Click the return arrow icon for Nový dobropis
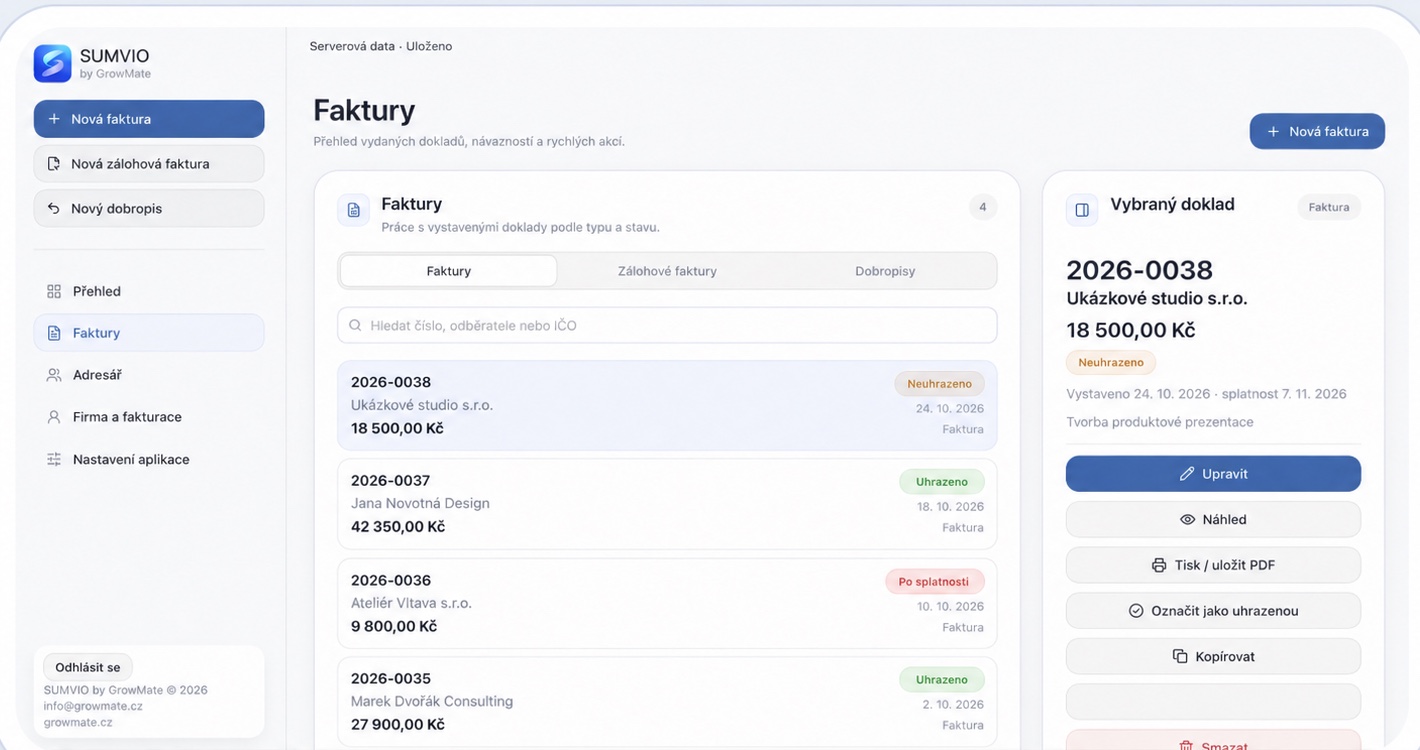 (54, 209)
